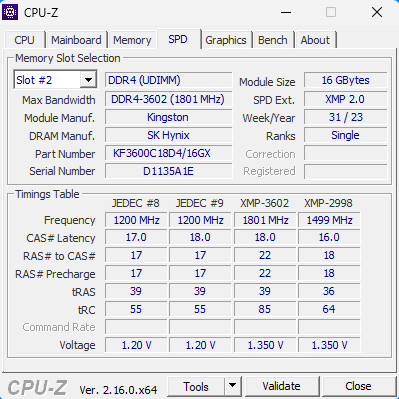Open the Mainboard tab
399x399 pixels.
76,40
